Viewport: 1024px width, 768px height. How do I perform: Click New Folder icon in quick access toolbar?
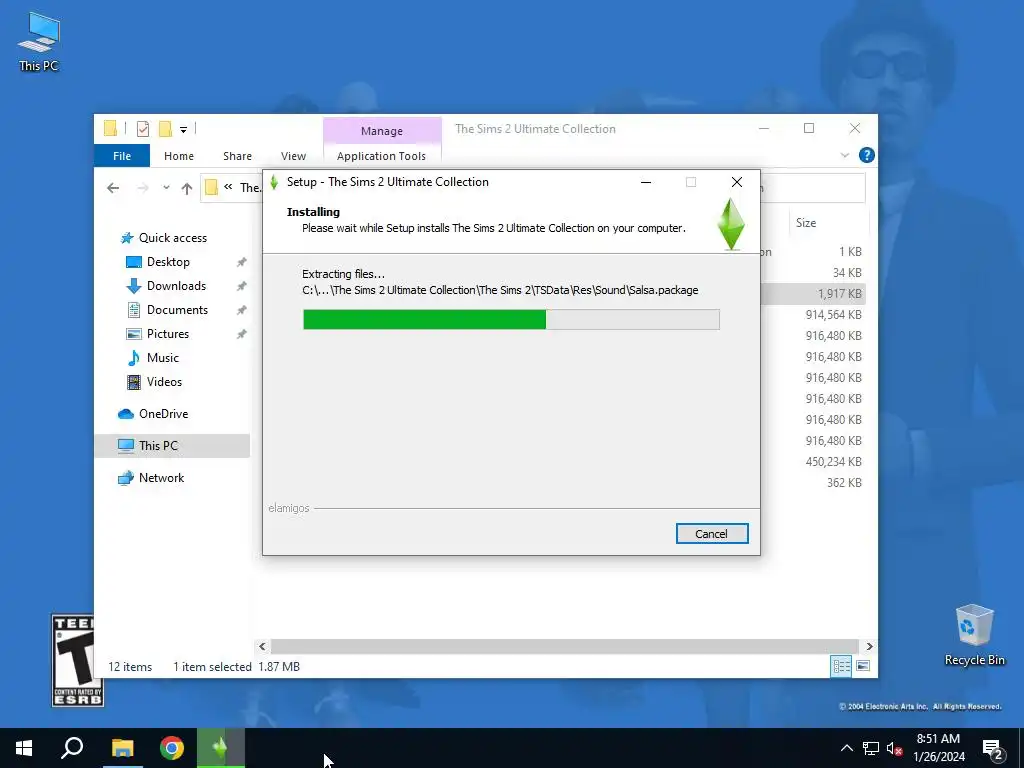(165, 129)
